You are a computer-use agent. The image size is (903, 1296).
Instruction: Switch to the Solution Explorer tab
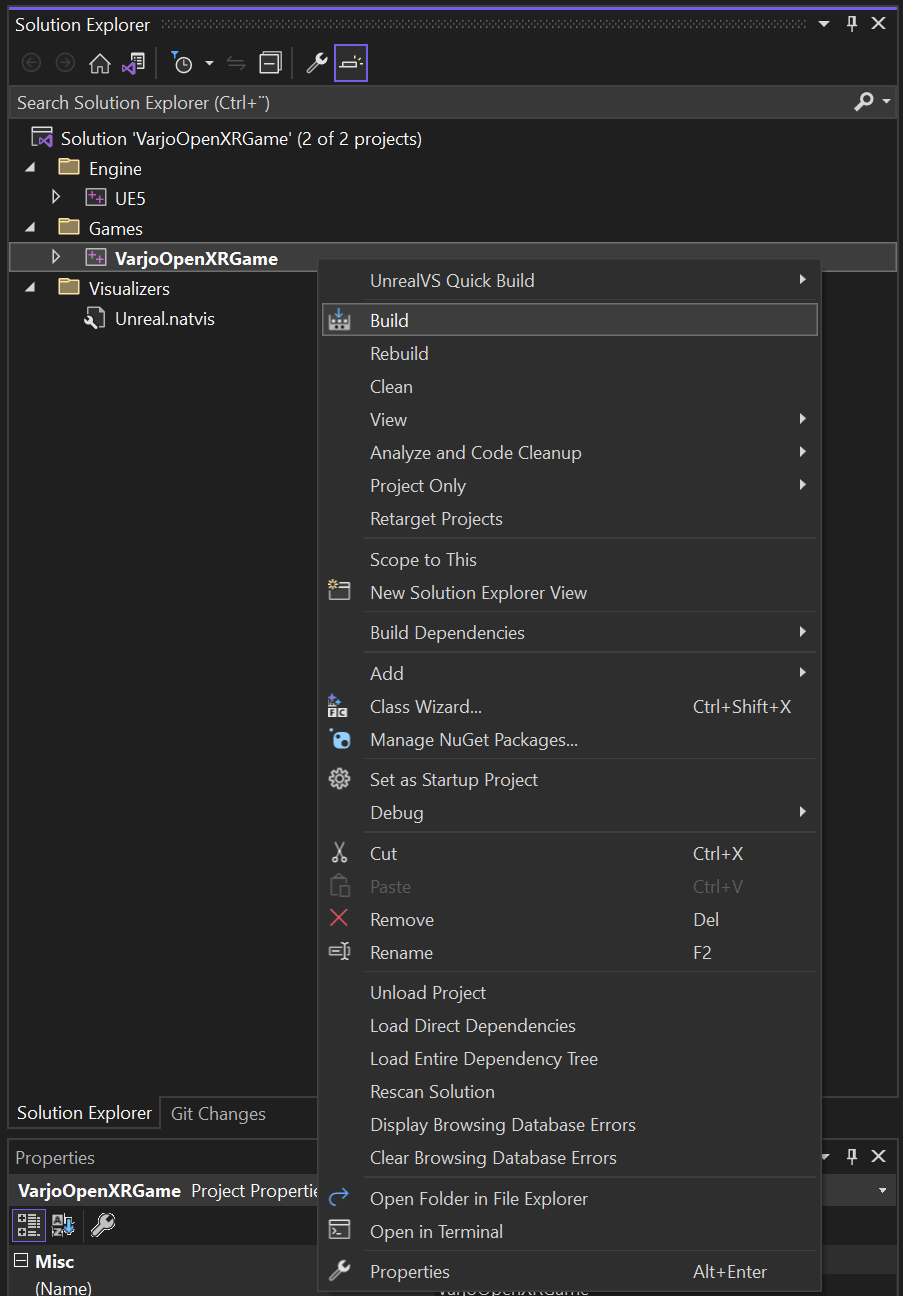pyautogui.click(x=84, y=1113)
